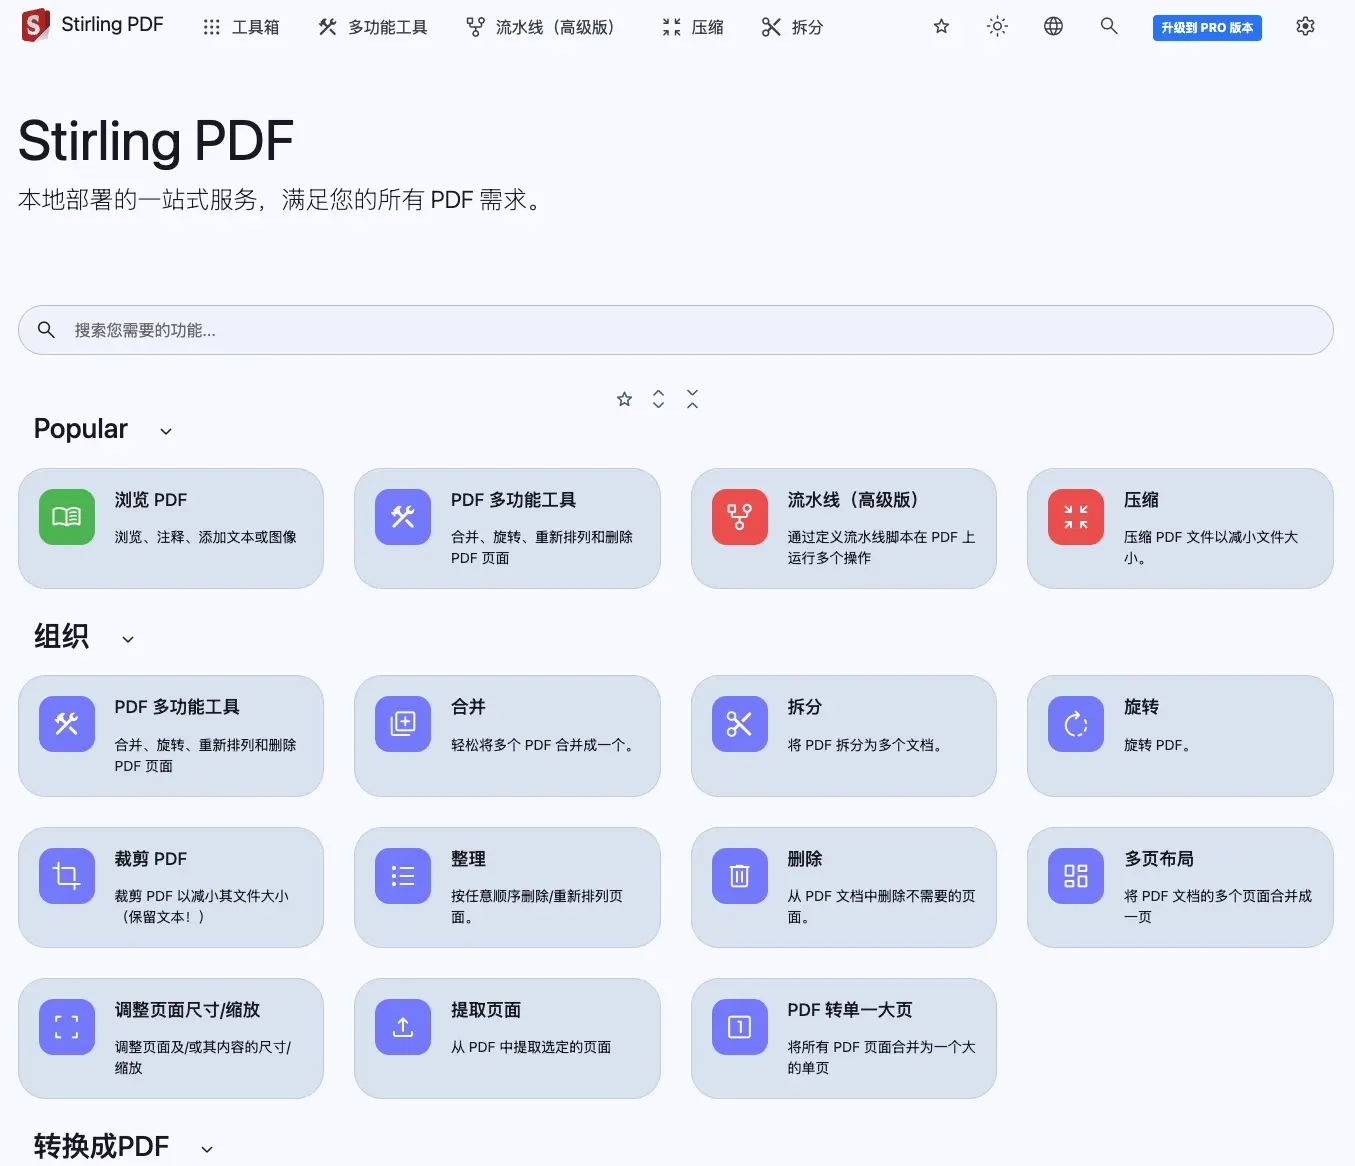Click the Stirling PDF logo icon

35,26
